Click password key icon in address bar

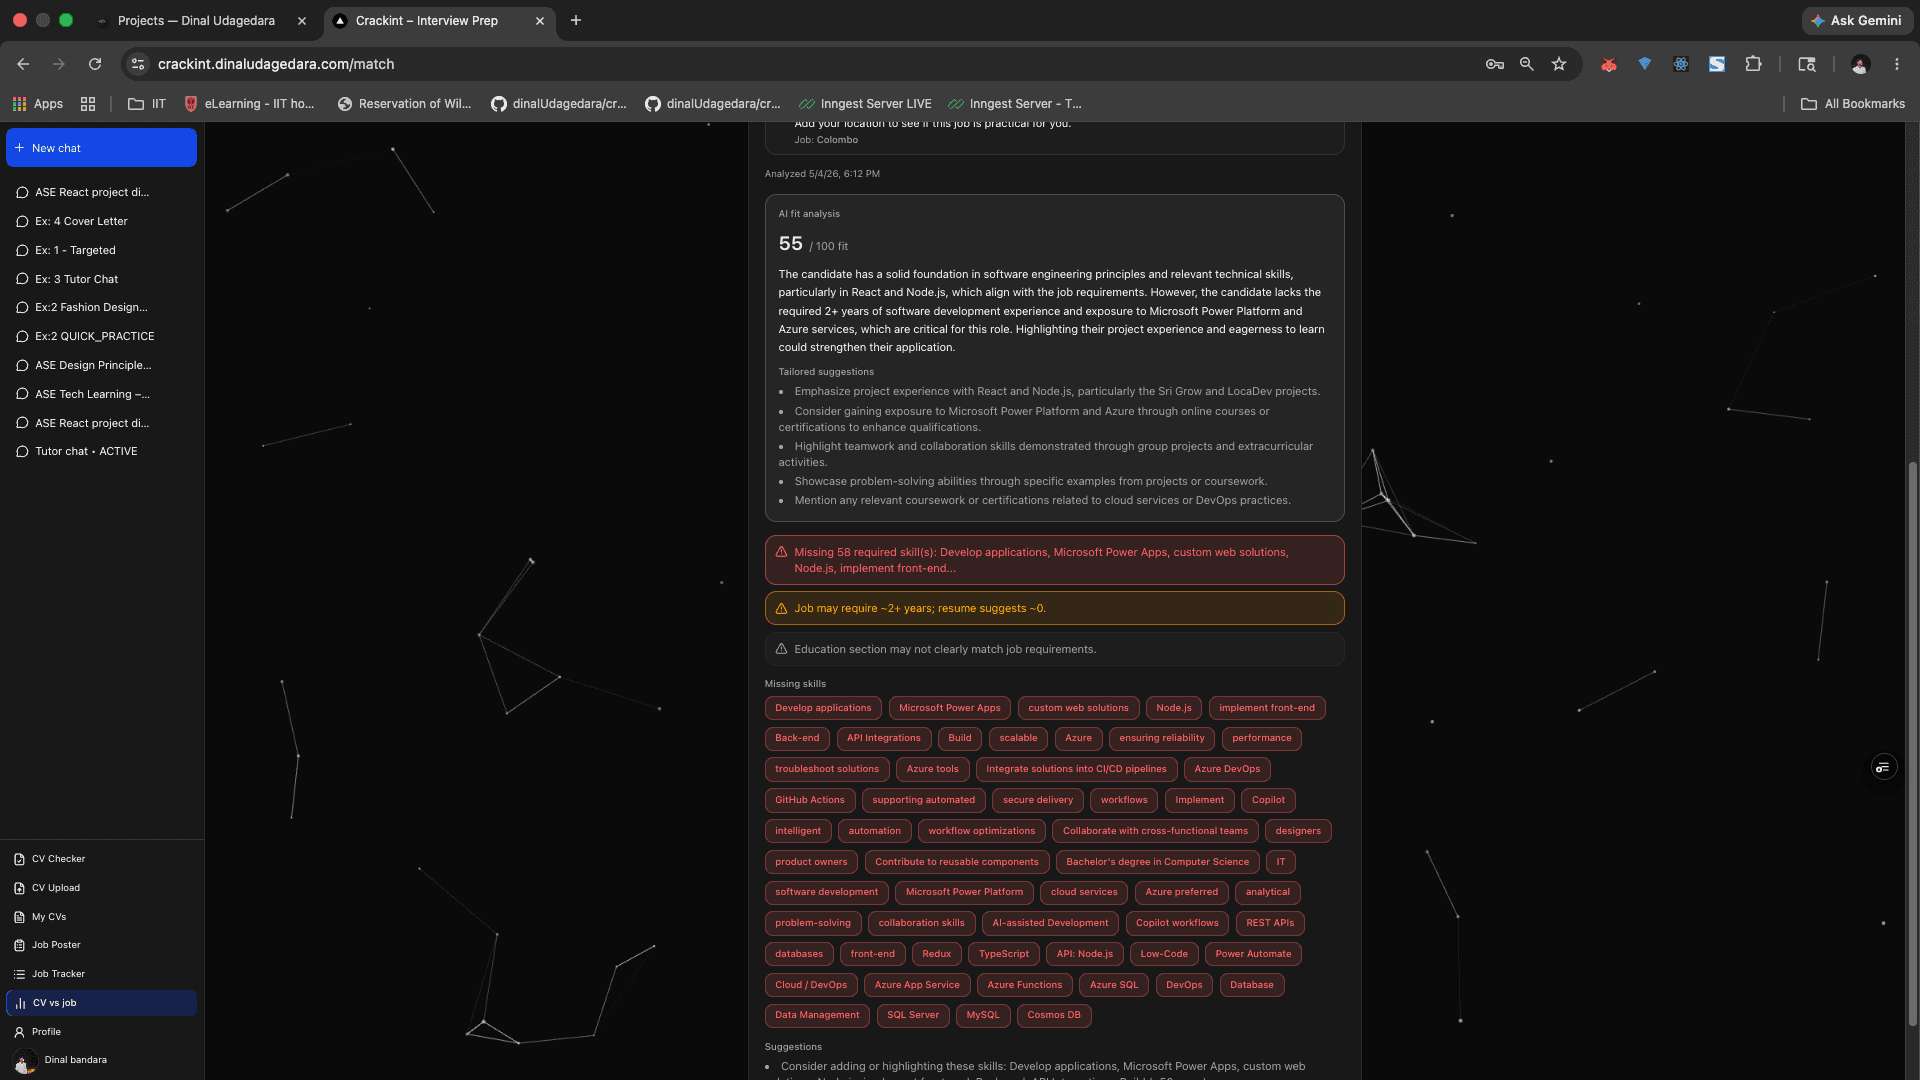coord(1495,64)
